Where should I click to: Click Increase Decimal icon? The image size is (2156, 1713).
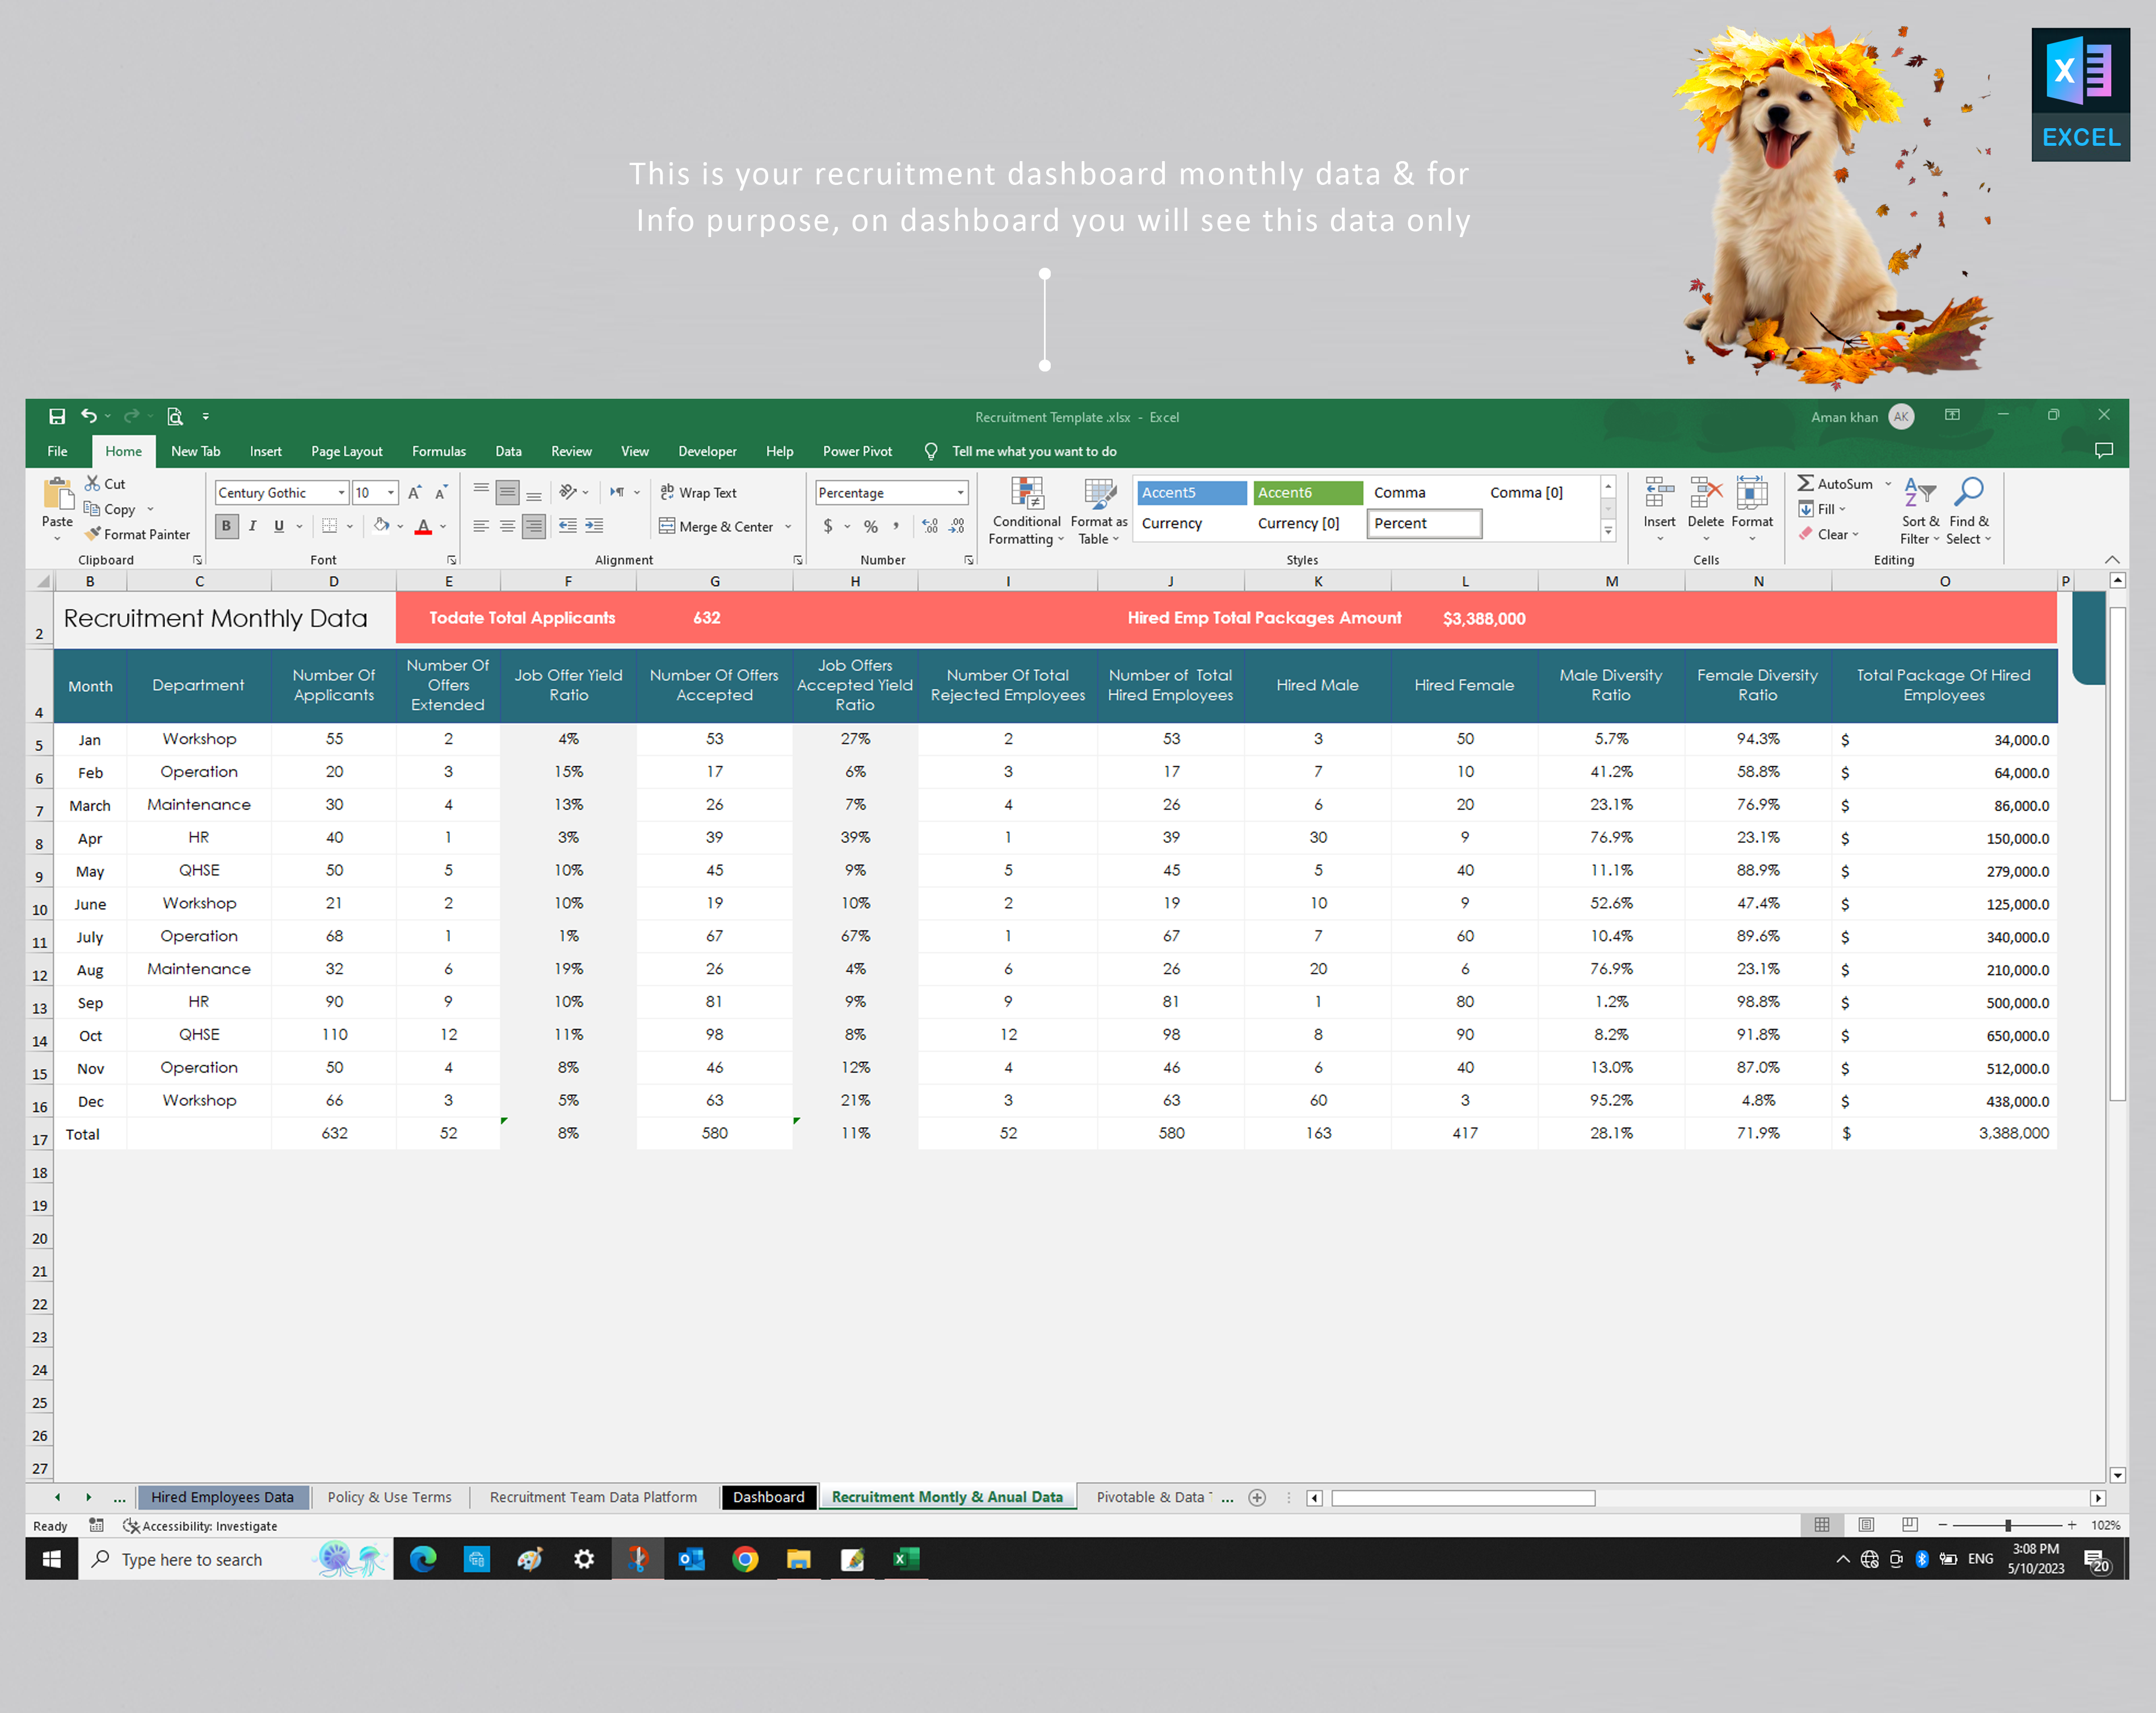930,526
